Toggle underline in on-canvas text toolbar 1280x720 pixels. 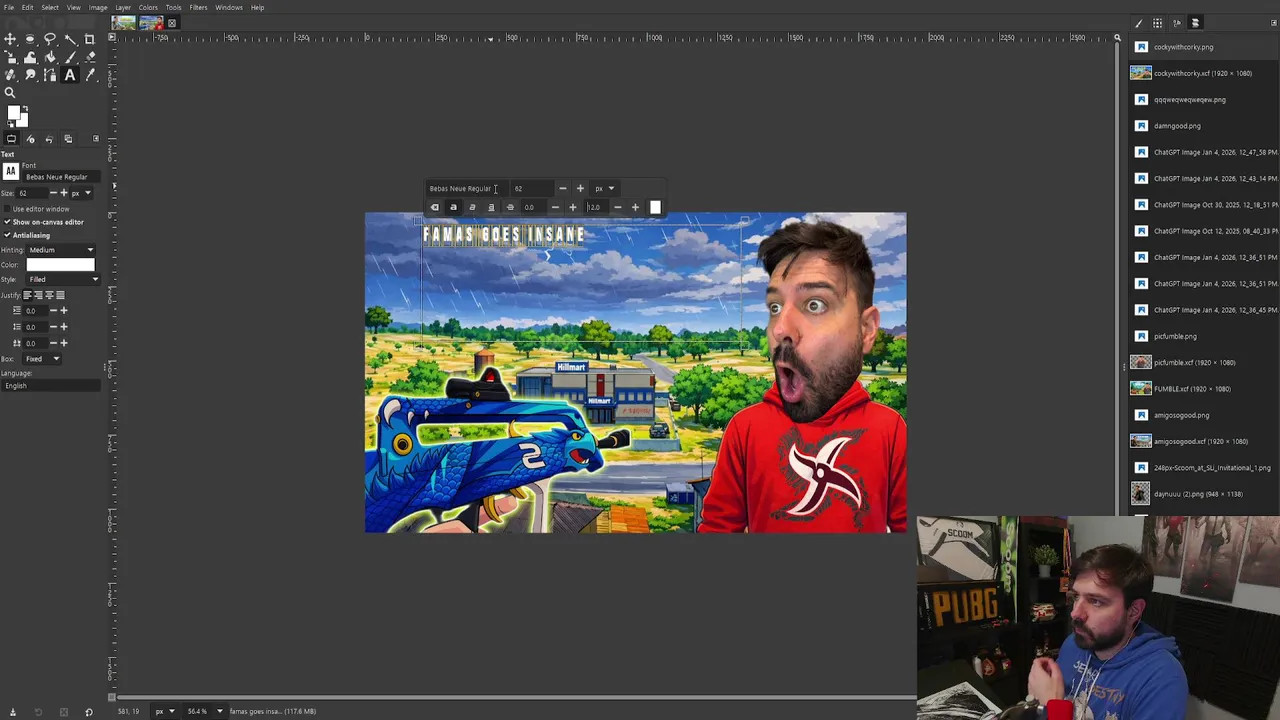coord(491,207)
